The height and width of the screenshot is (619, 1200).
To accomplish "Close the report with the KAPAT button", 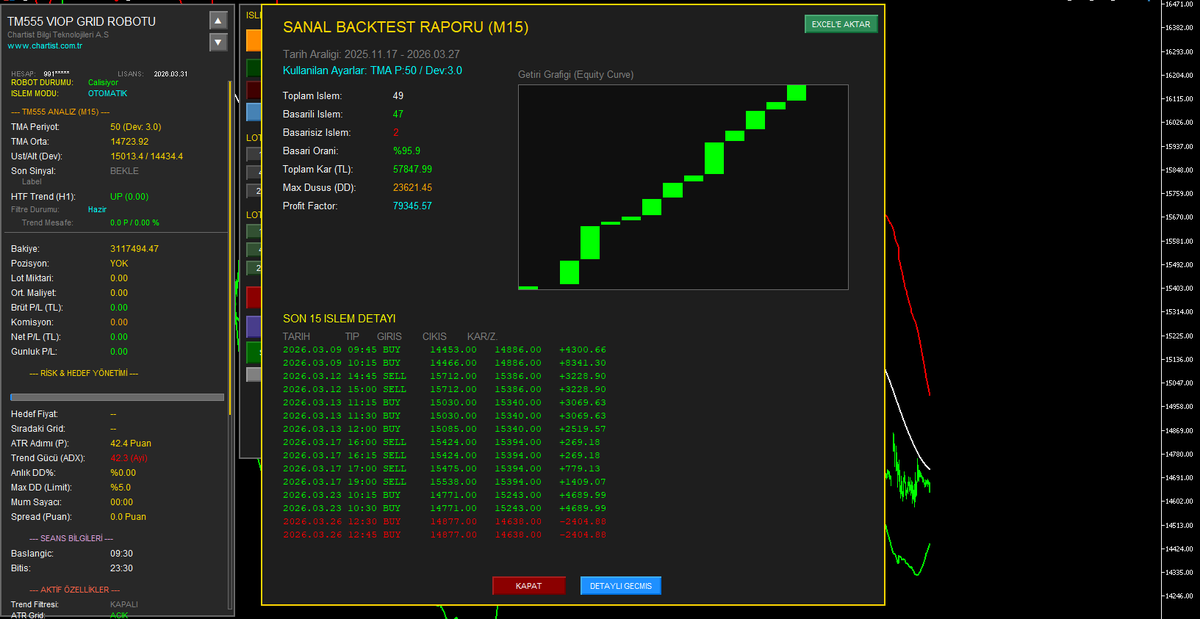I will pos(529,586).
